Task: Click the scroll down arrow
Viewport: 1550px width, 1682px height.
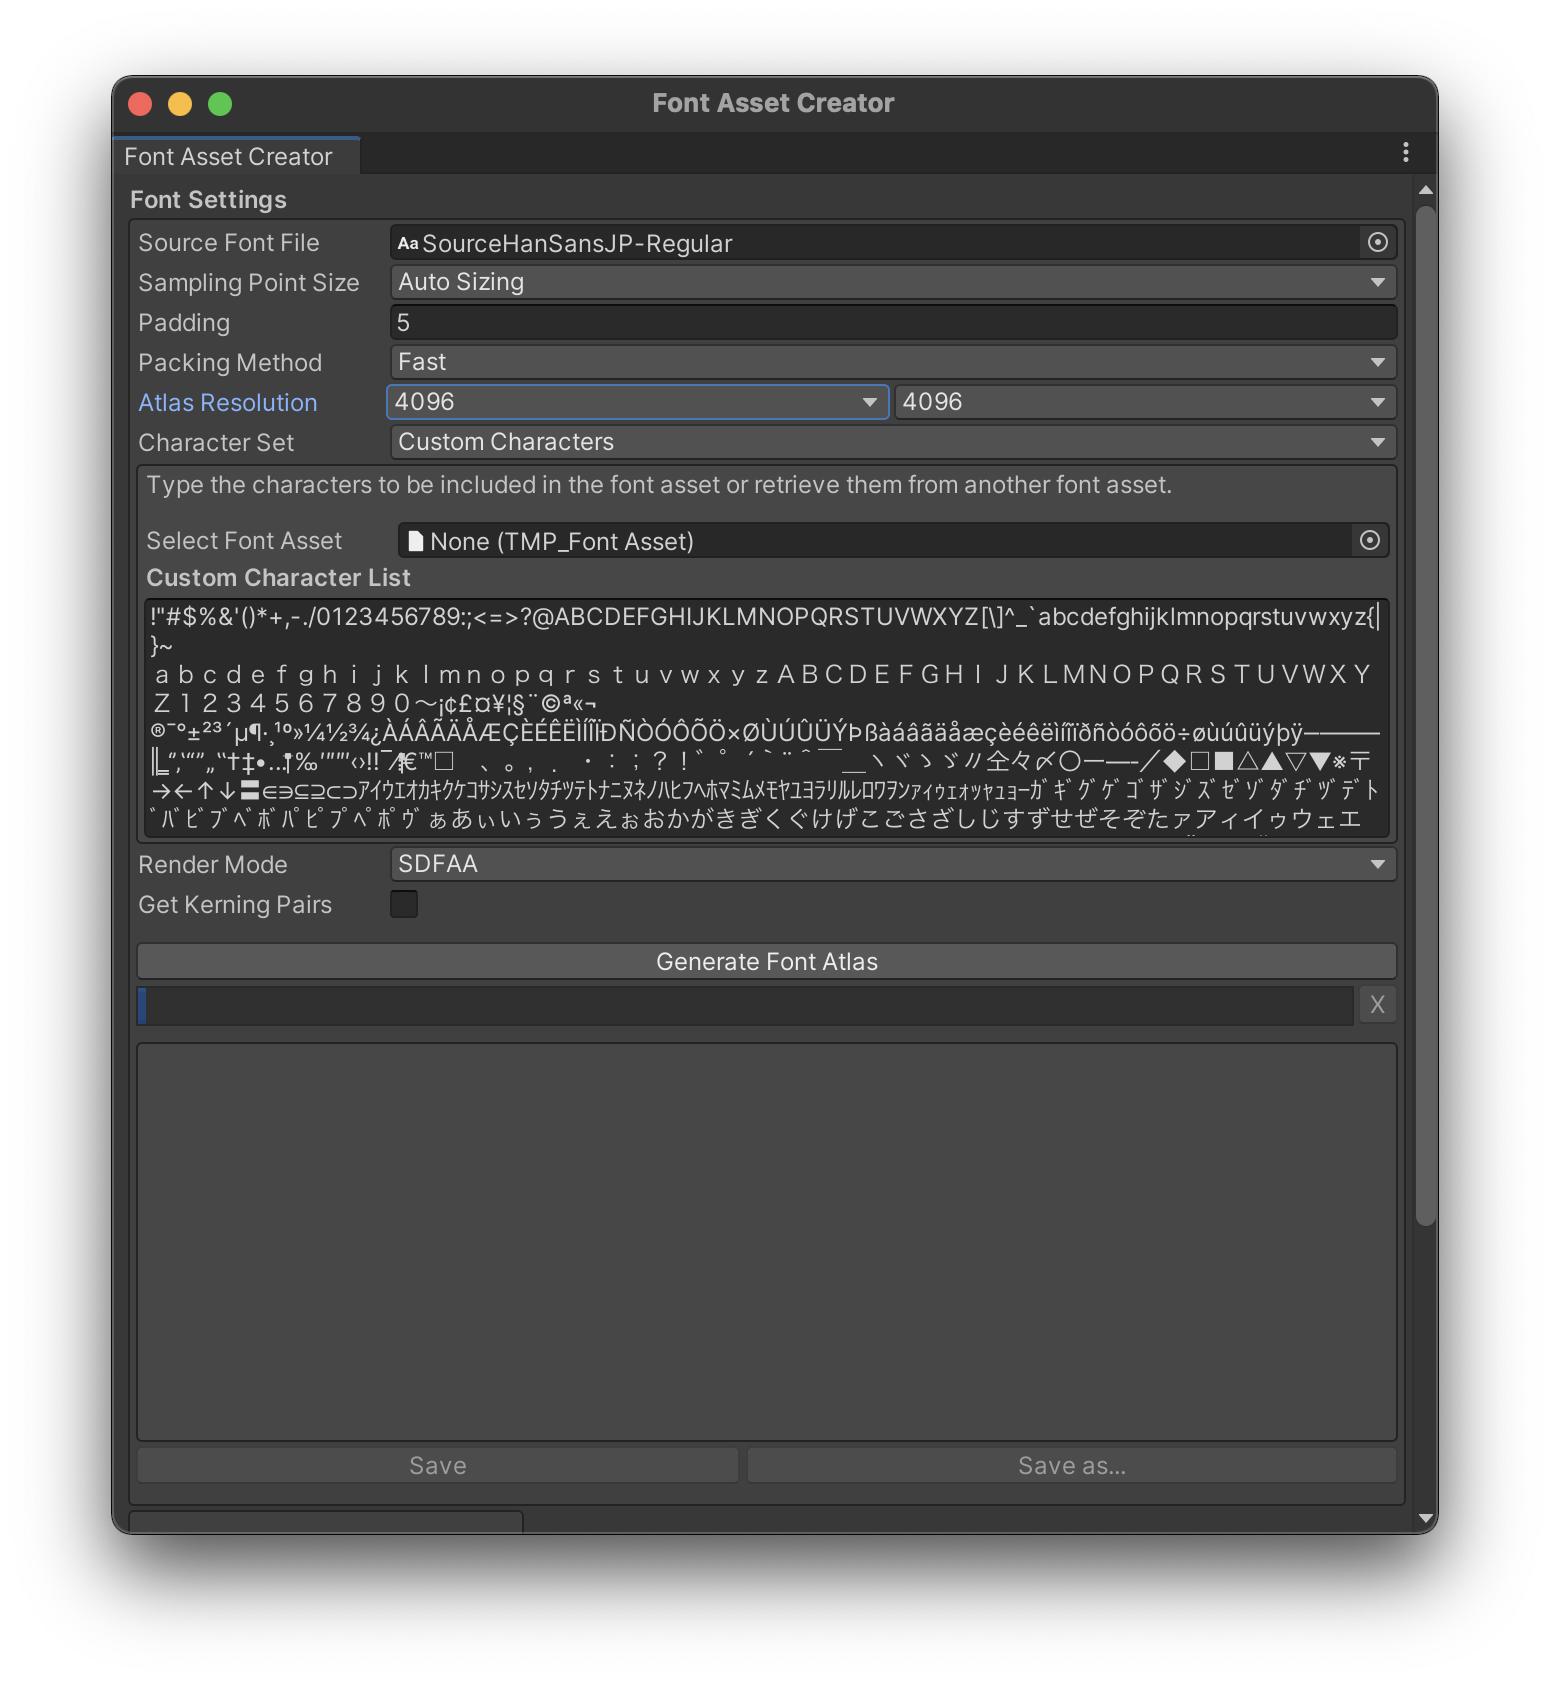Action: pyautogui.click(x=1425, y=1518)
